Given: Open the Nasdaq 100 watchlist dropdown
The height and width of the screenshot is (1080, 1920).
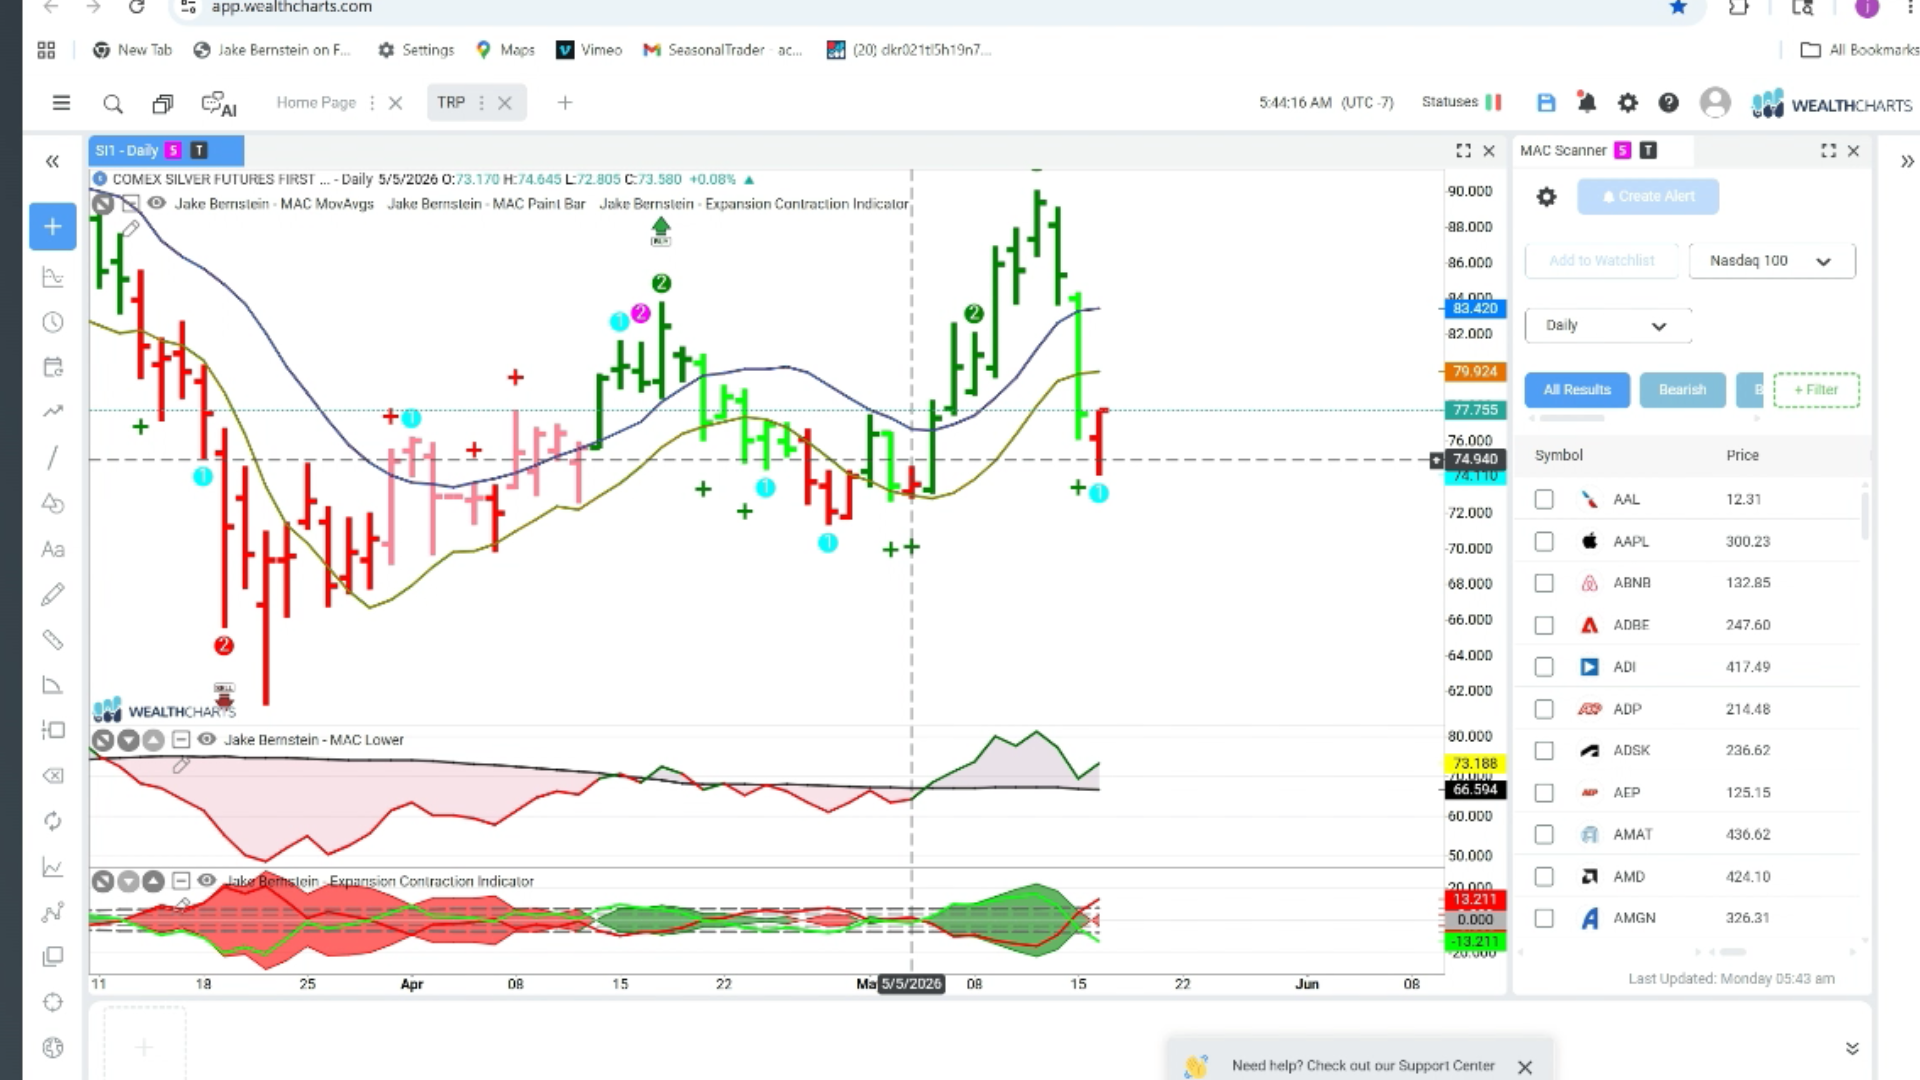Looking at the screenshot, I should tap(1771, 261).
